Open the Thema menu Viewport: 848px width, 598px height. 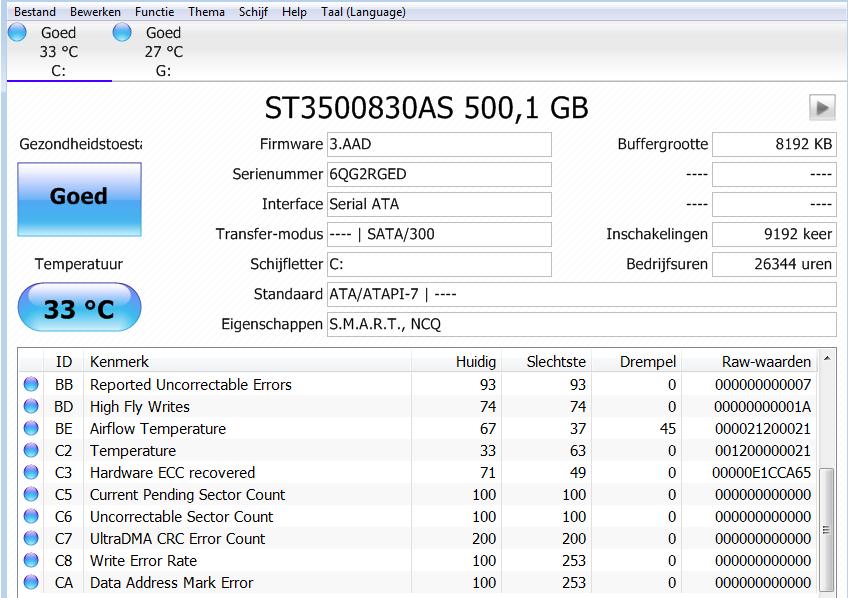pos(206,12)
